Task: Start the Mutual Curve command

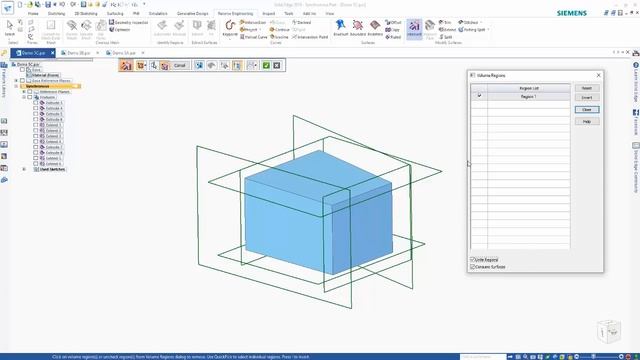Action: pyautogui.click(x=253, y=37)
